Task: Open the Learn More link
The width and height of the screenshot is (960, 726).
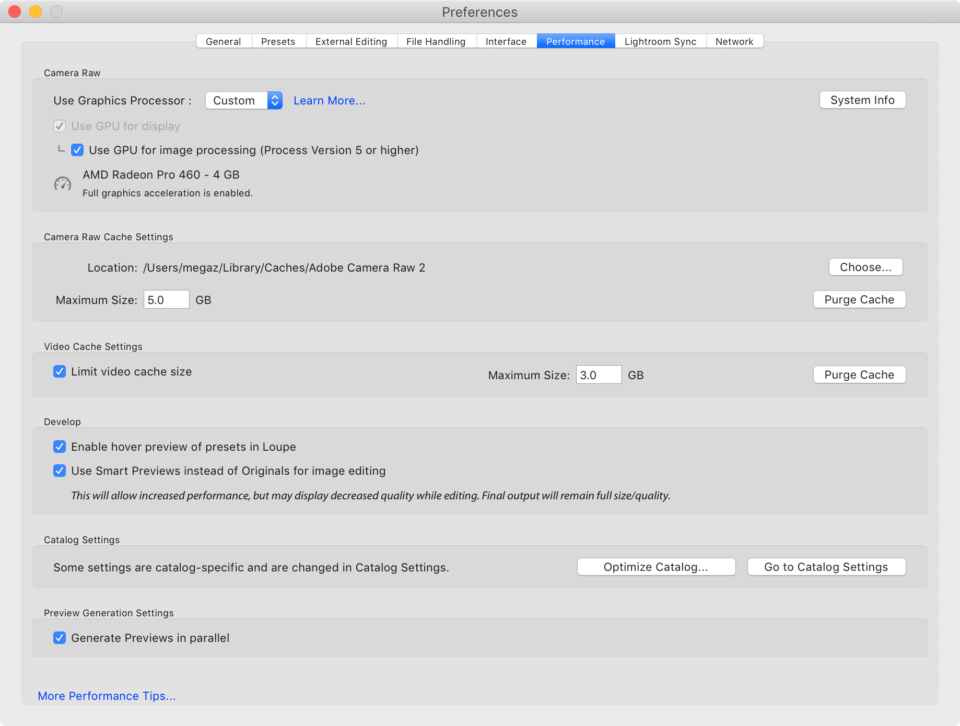Action: point(329,100)
